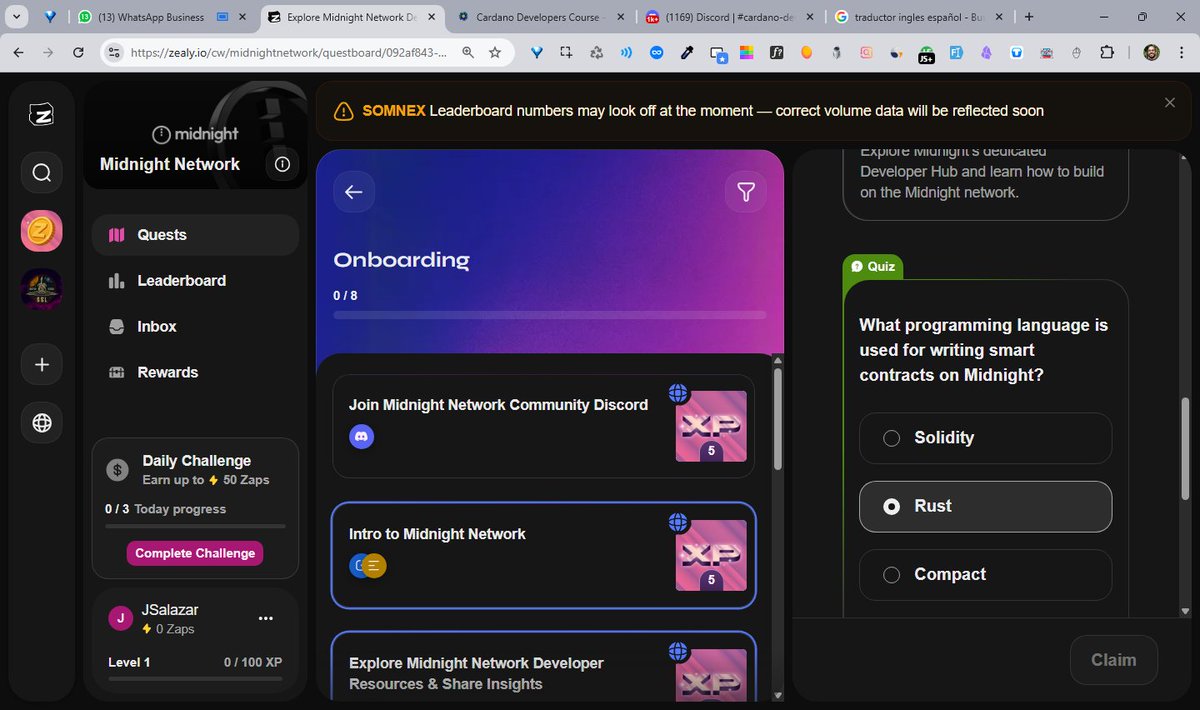Image resolution: width=1200 pixels, height=710 pixels.
Task: Open the search icon in Zealy sidebar
Action: 41,173
